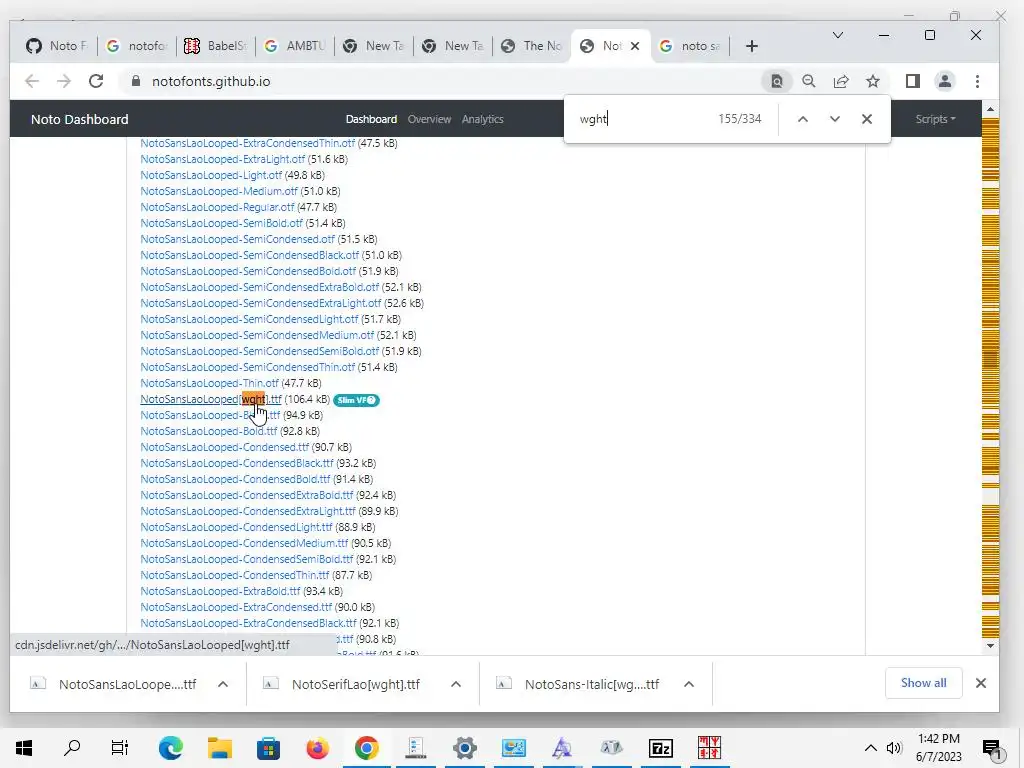Download NotoSansLaoLooped-Thin.otf
The width and height of the screenshot is (1024, 768).
pyautogui.click(x=209, y=383)
